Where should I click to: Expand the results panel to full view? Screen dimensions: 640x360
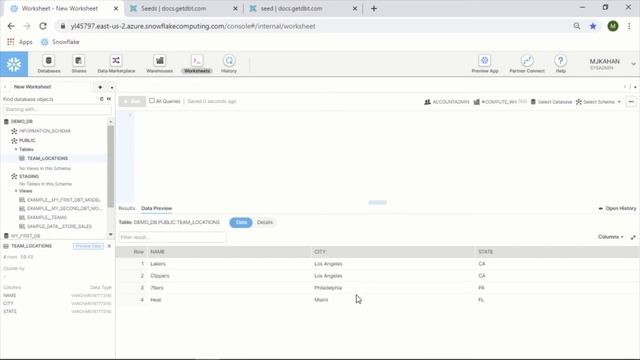point(633,237)
